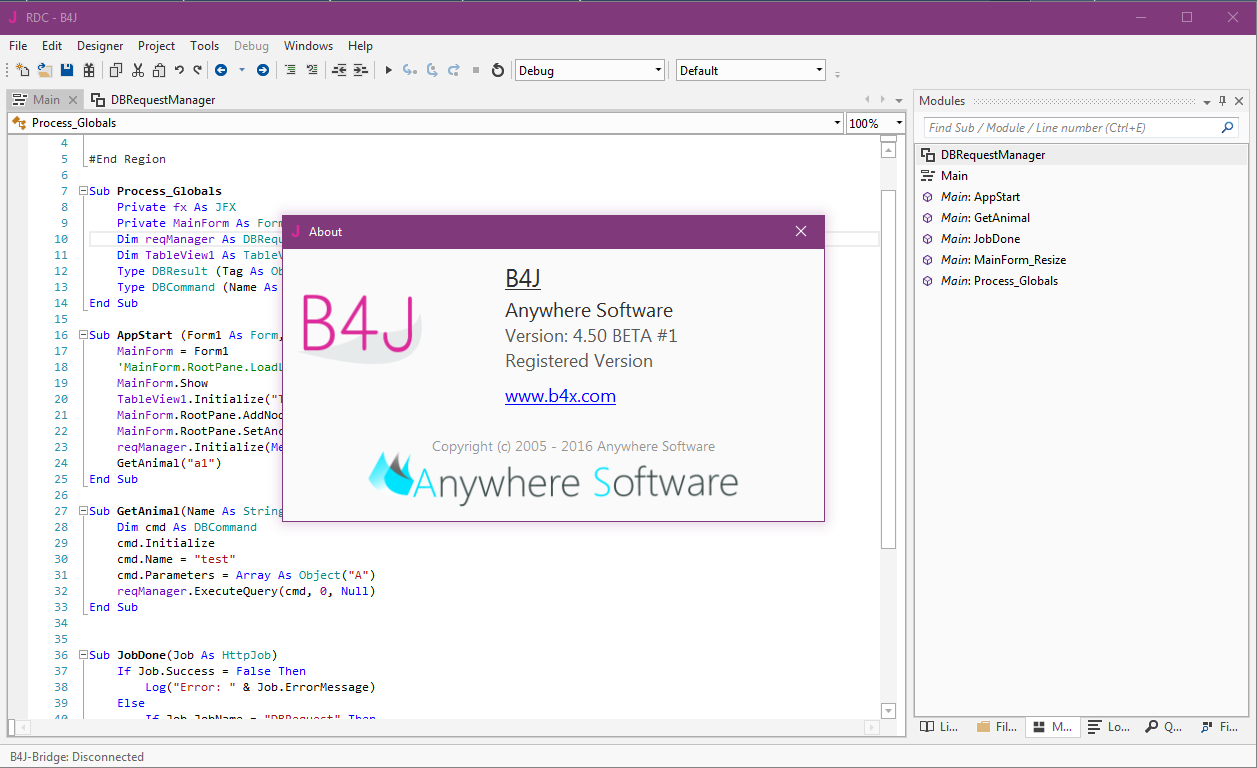
Task: Click the Cut scissors icon
Action: pos(137,70)
